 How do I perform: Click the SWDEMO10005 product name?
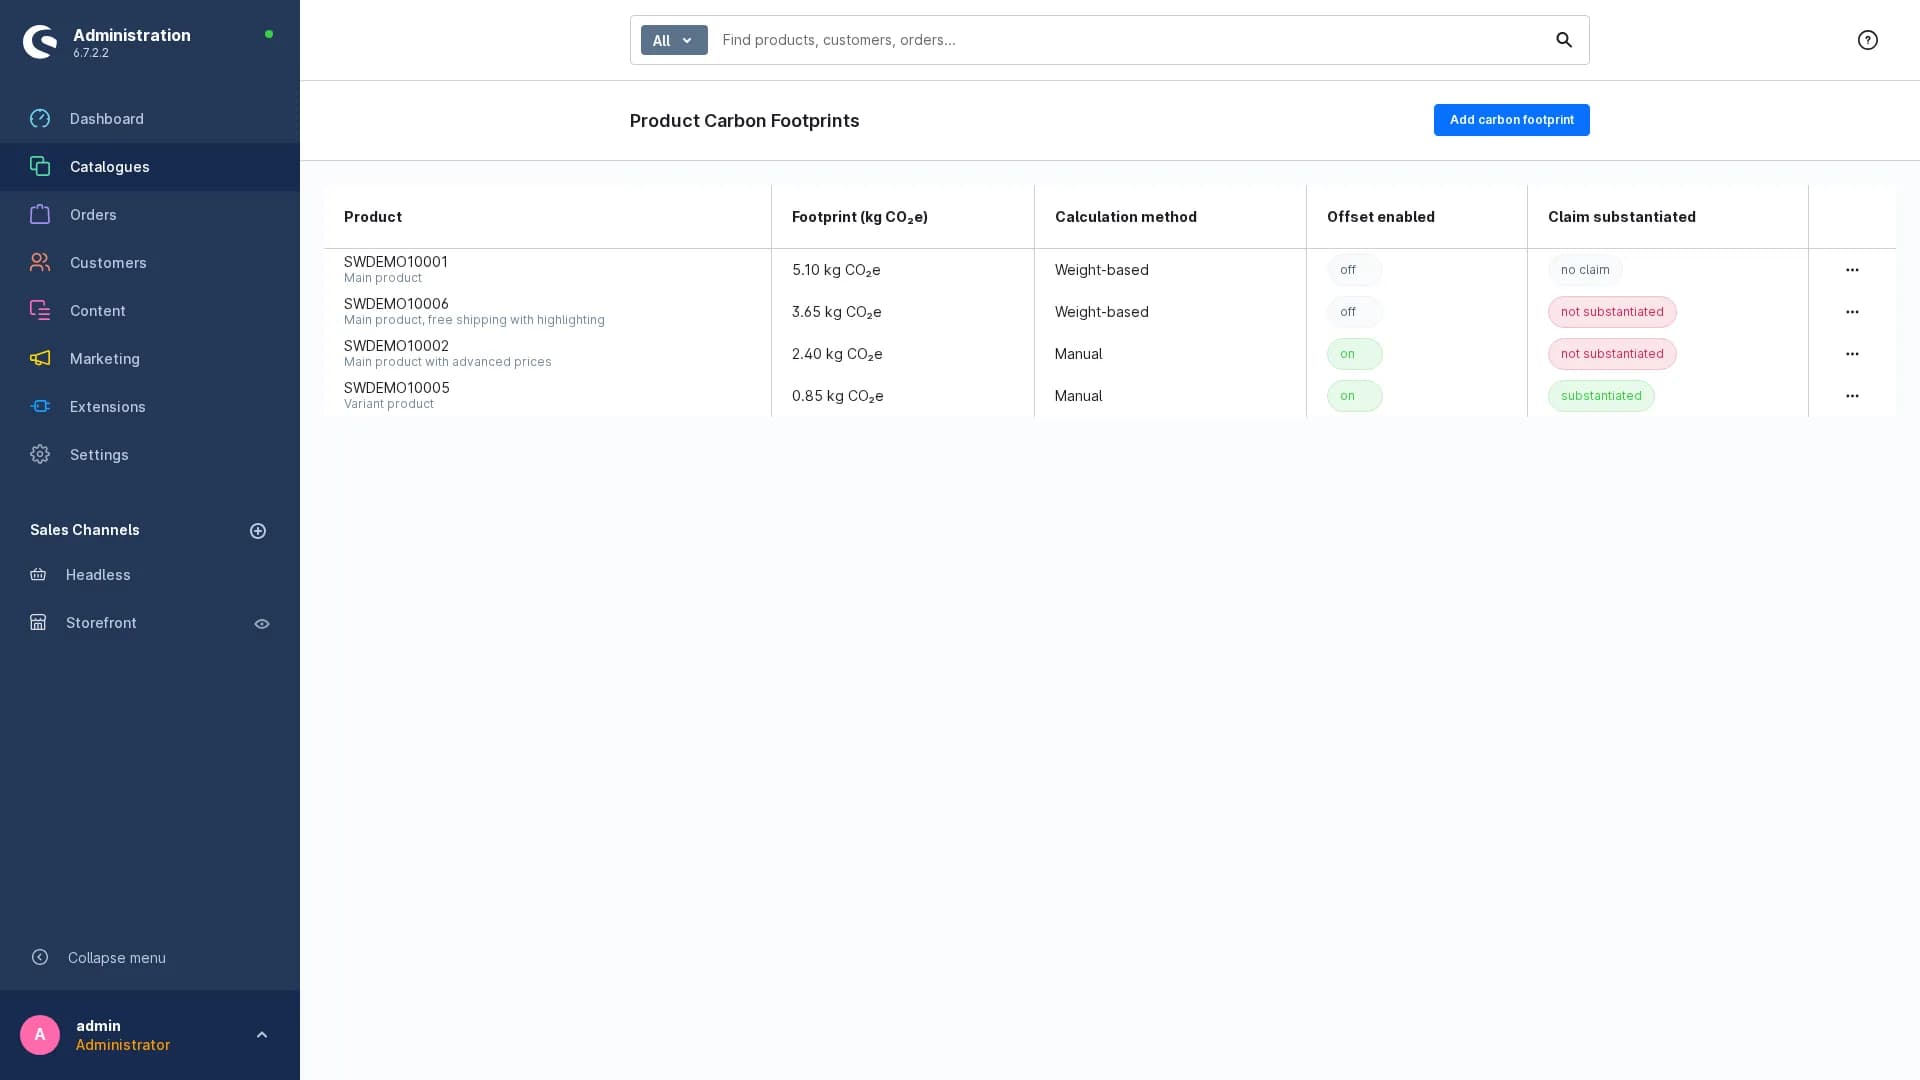point(397,388)
